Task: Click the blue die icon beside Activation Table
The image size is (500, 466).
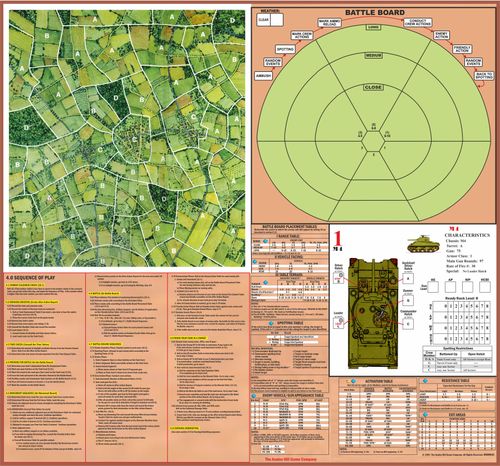Action: [x=353, y=381]
